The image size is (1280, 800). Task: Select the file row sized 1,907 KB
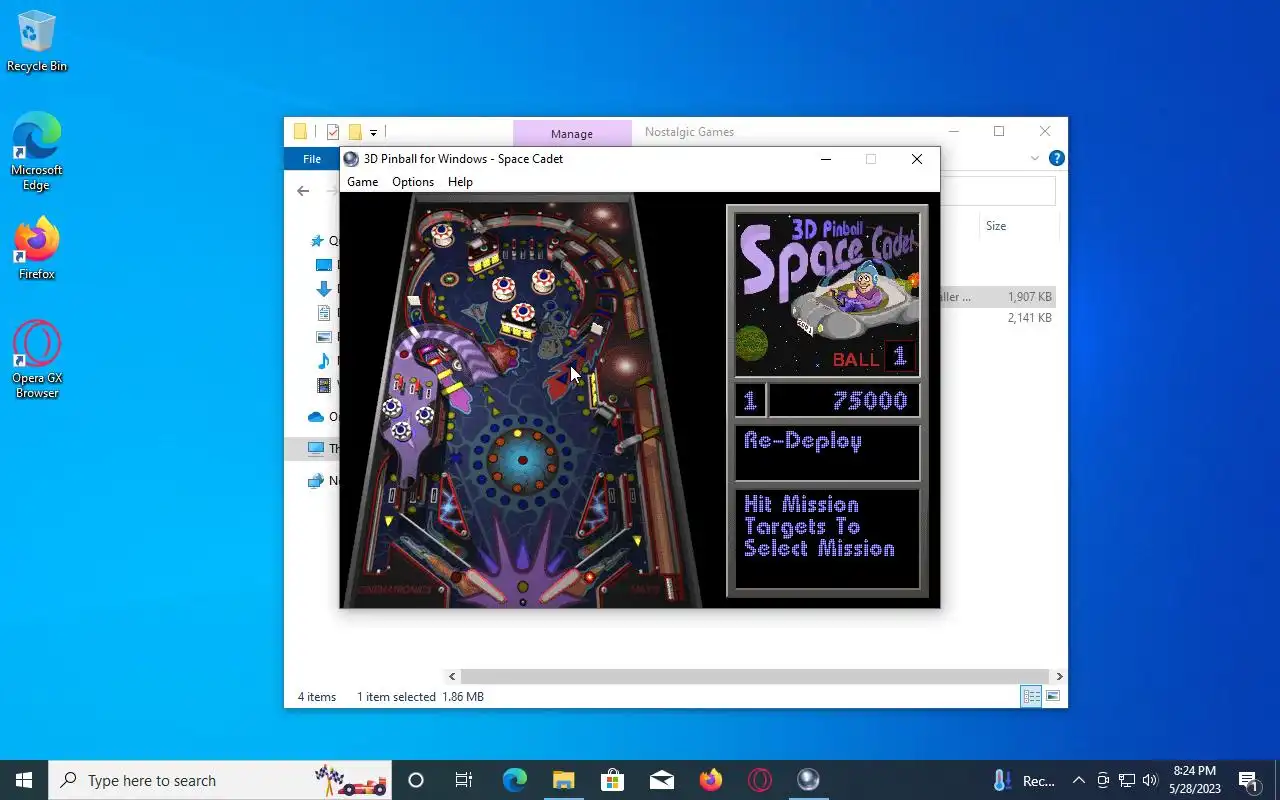(x=998, y=297)
